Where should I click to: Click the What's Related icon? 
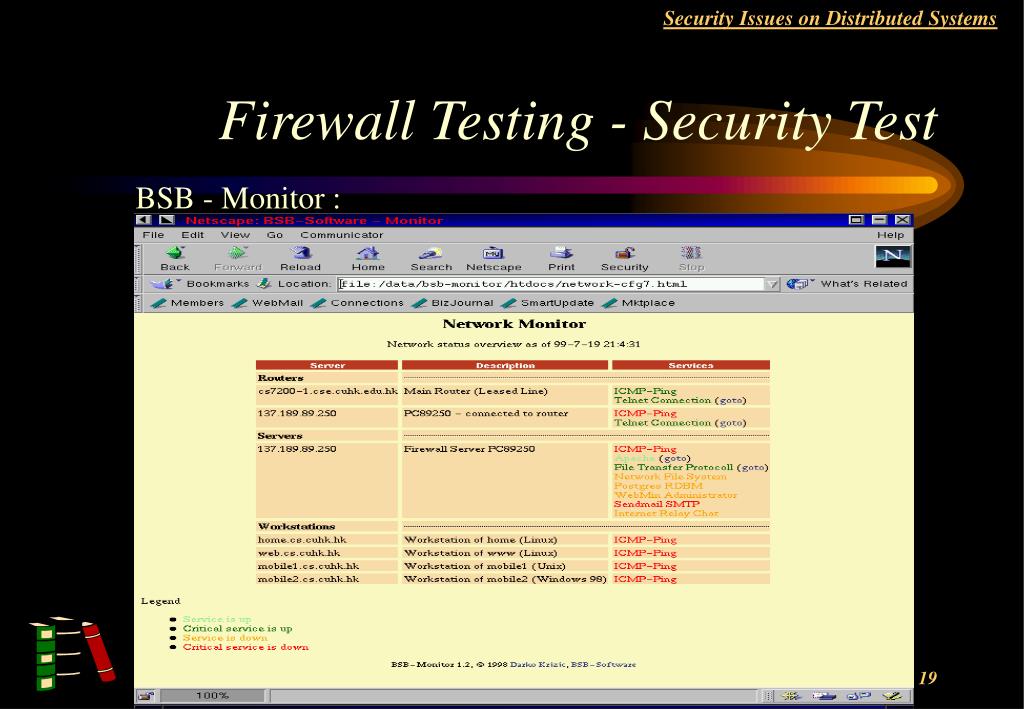(797, 284)
